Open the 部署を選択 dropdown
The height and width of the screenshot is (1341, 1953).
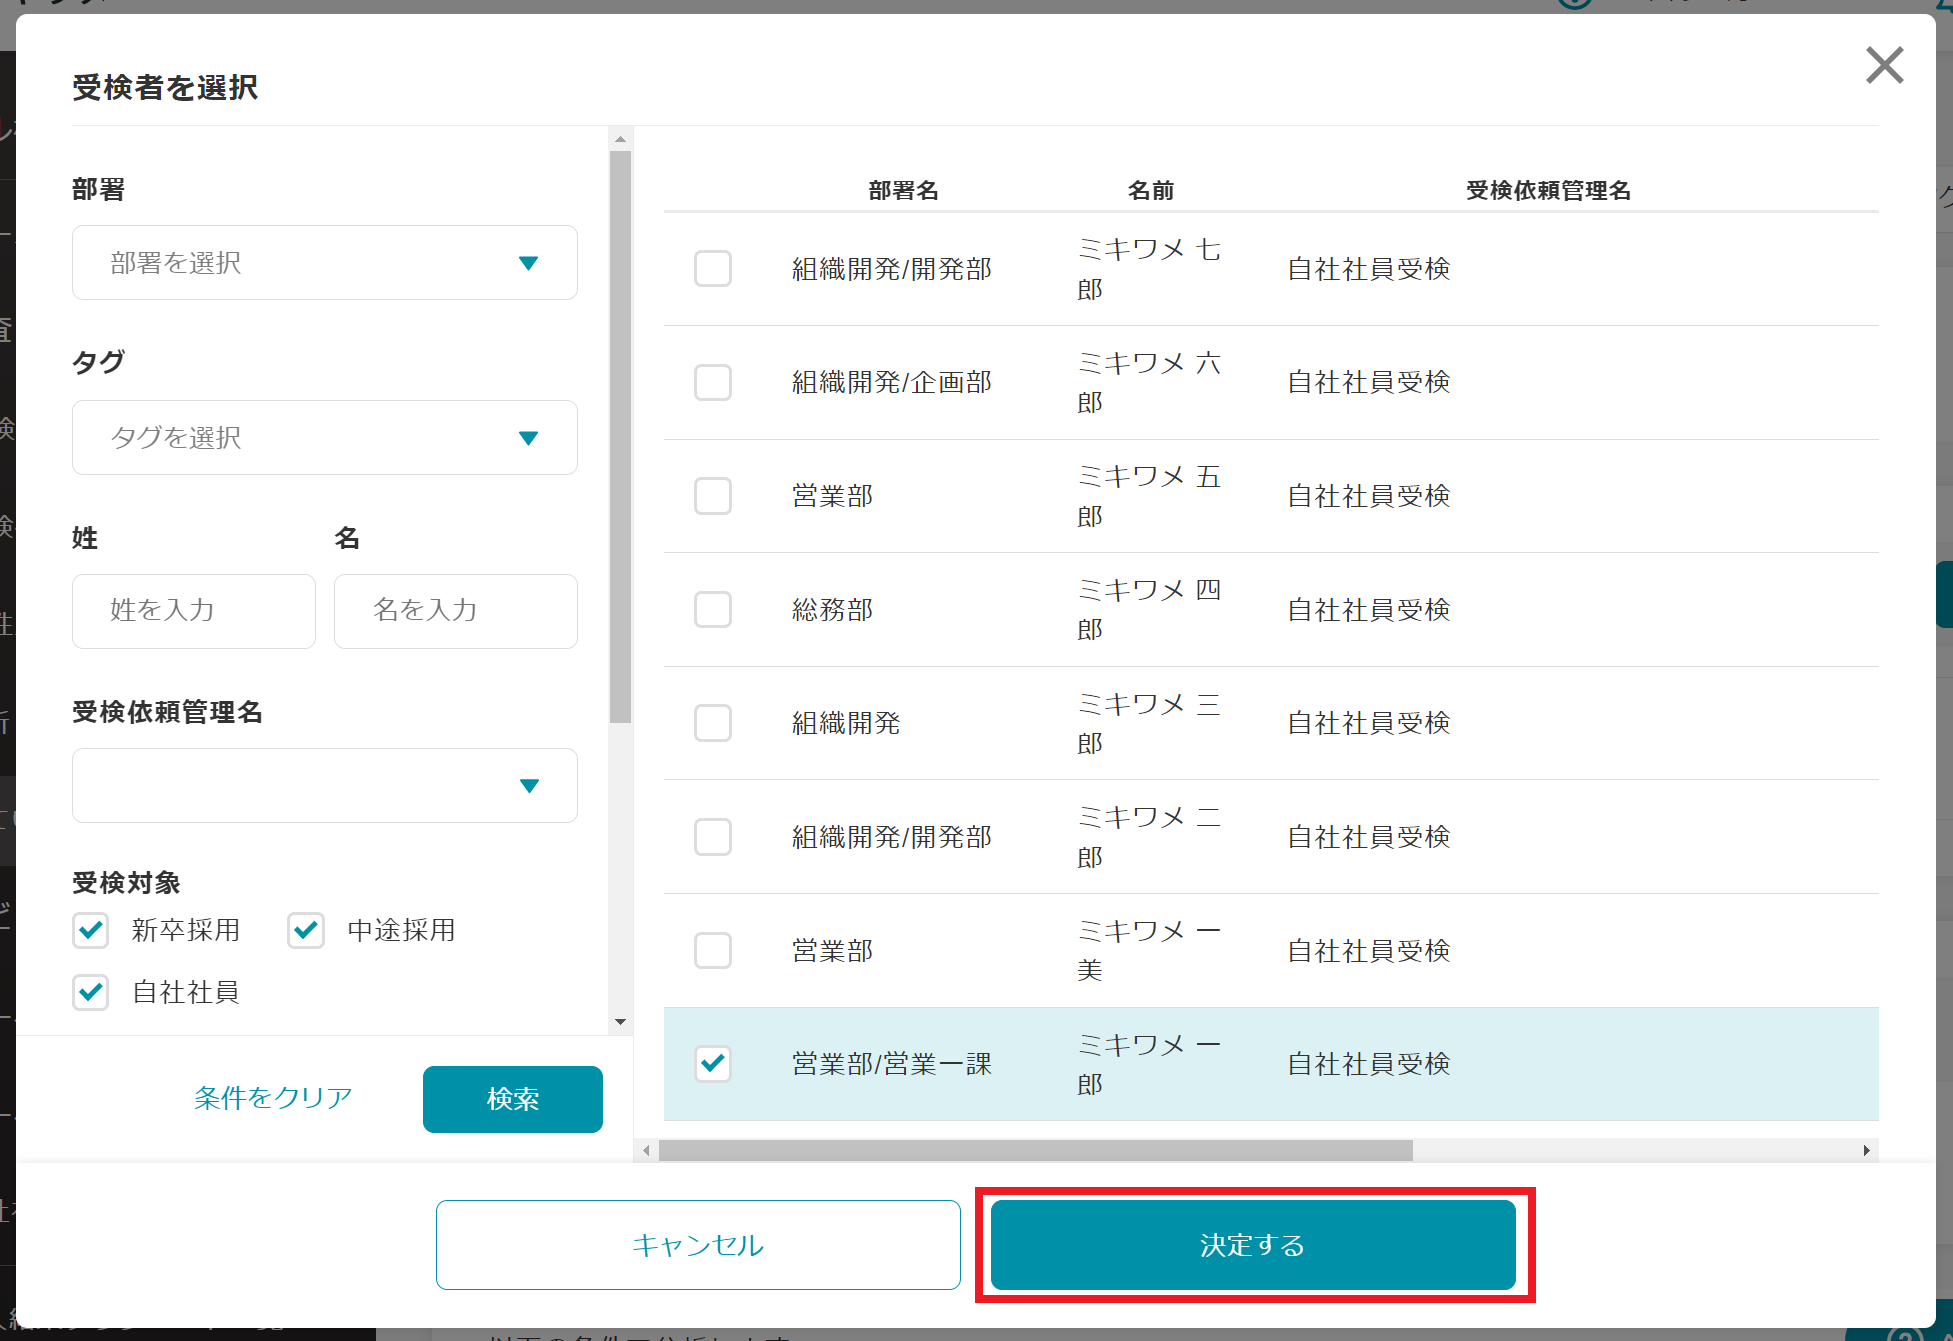point(324,262)
